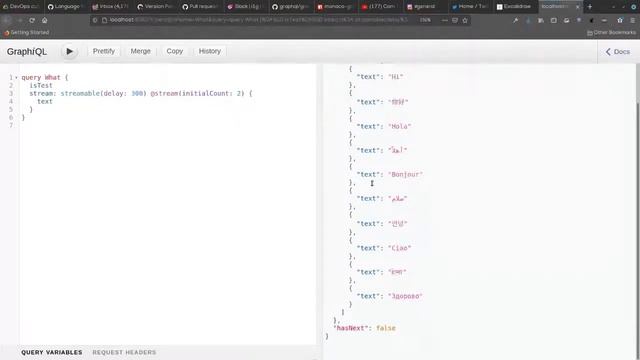Switch to the Version tab
This screenshot has width=640, height=360.
click(155, 7)
